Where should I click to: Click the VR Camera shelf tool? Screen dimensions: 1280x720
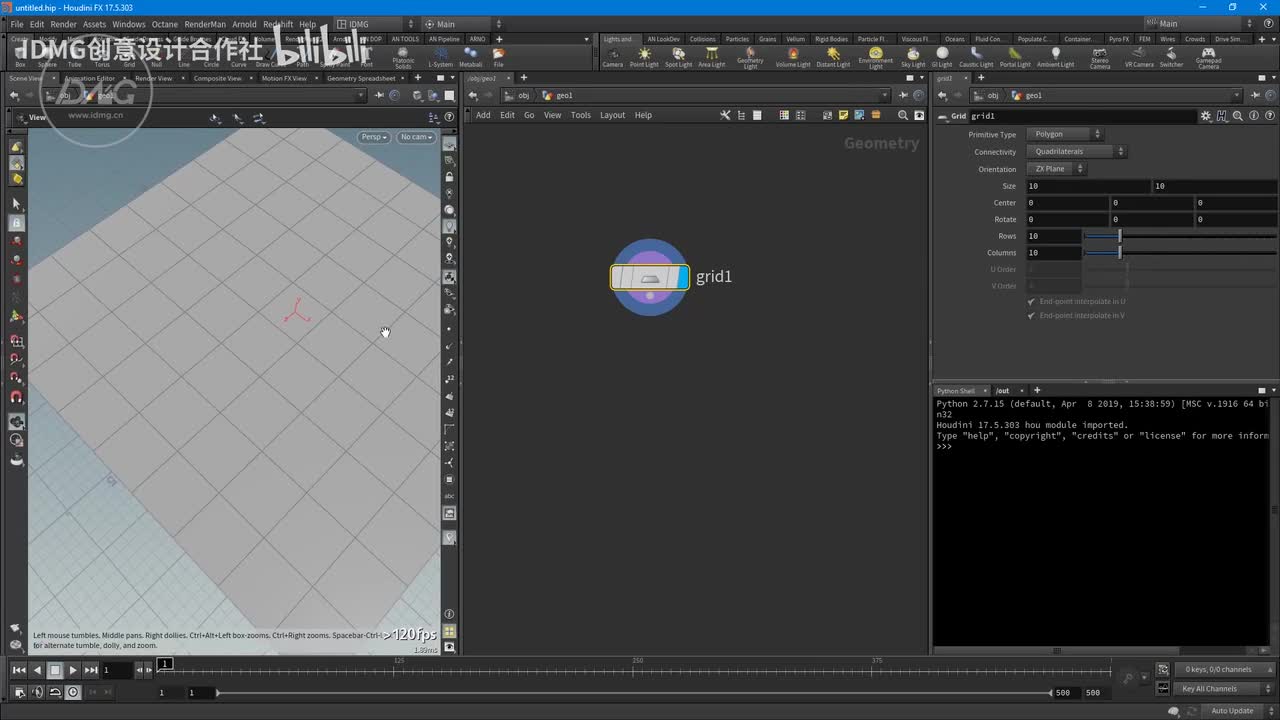tap(1139, 57)
